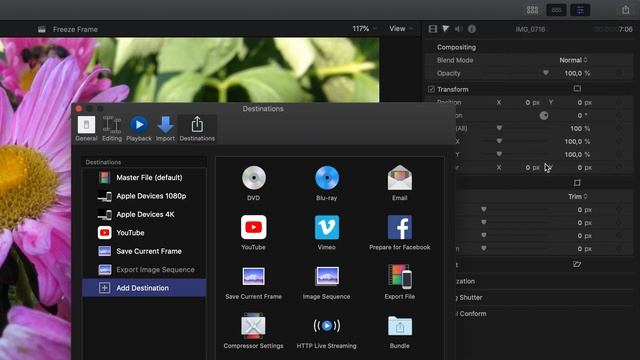Click the Position X value field
Viewport: 640px width, 360px height.
click(x=532, y=102)
